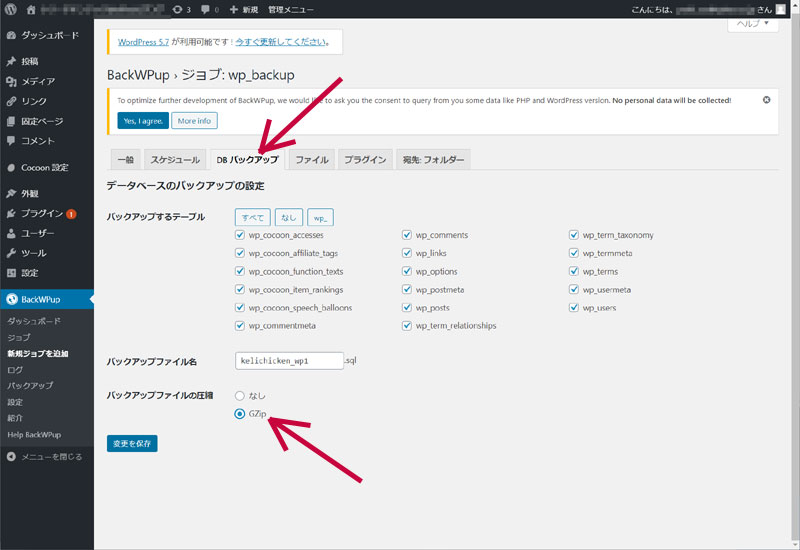Viewport: 800px width, 550px height.
Task: Uncheck wp_options table
Action: 407,271
